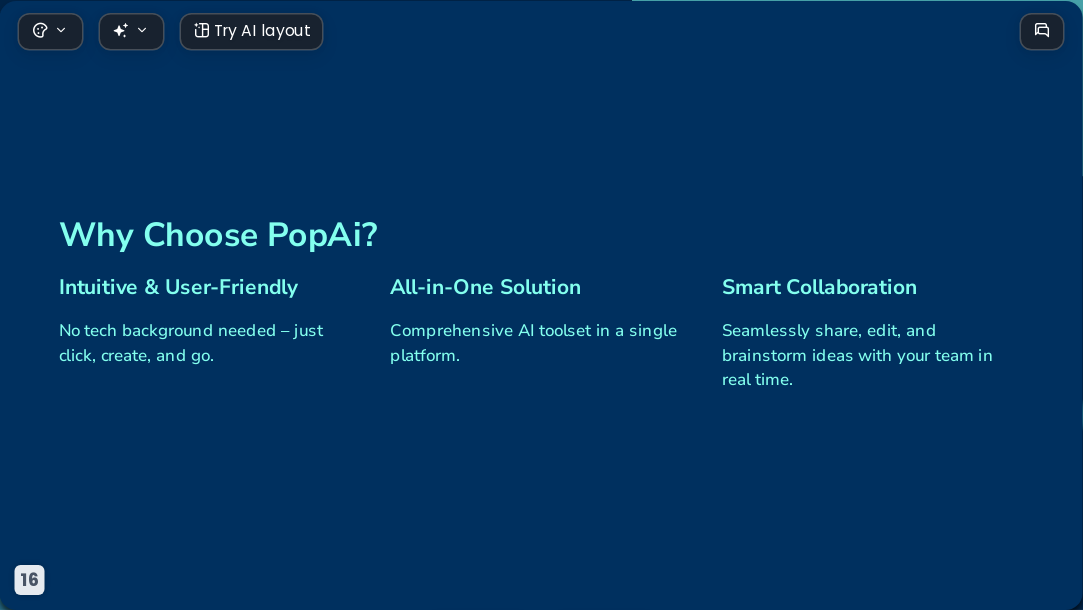The width and height of the screenshot is (1083, 611).
Task: Open the theme palette dropdown
Action: pyautogui.click(x=50, y=32)
